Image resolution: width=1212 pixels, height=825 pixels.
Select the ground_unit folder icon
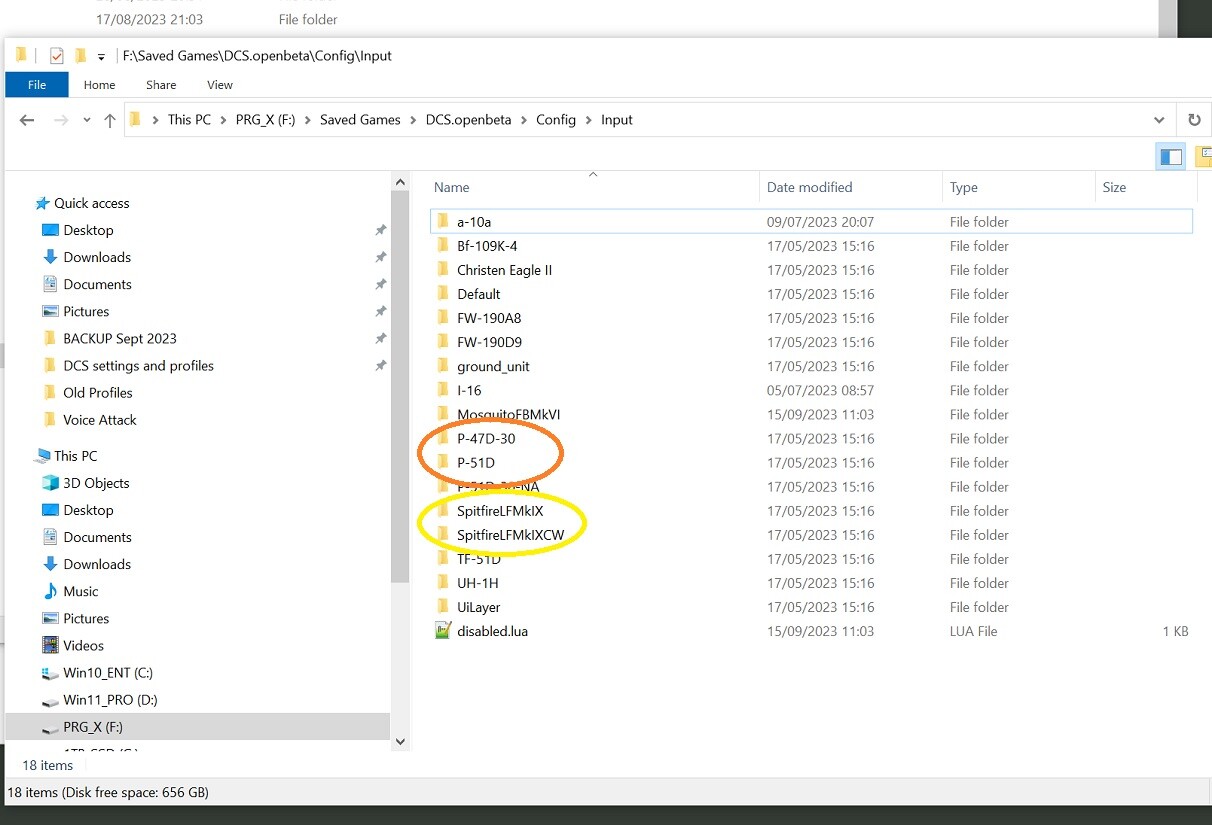click(443, 365)
